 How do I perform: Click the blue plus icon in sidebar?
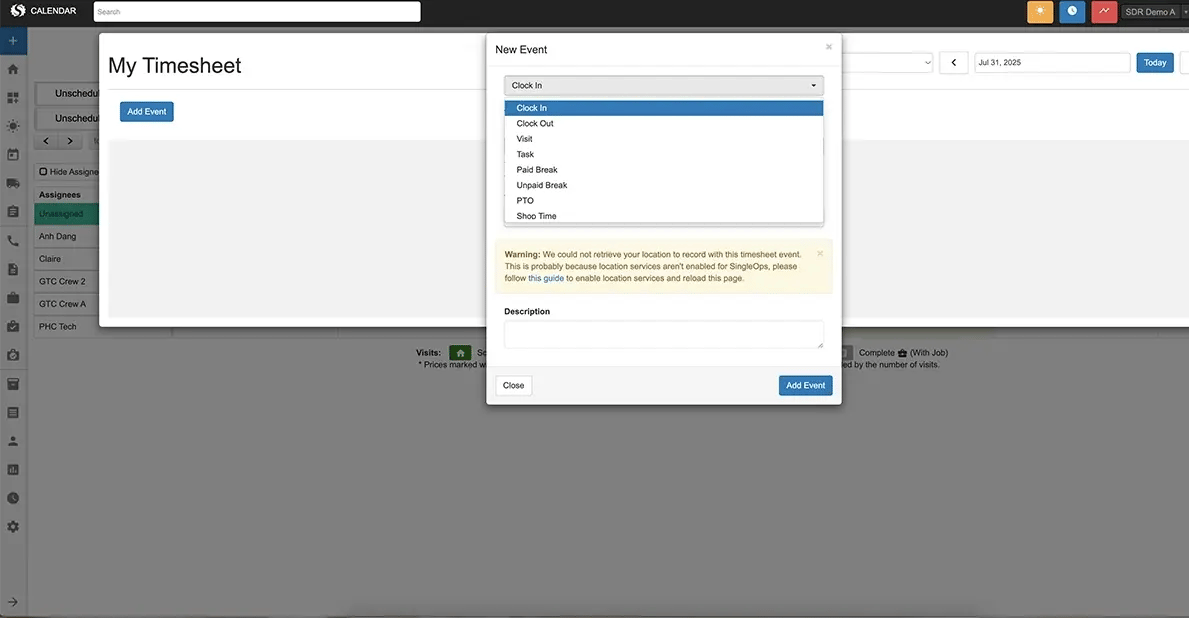click(13, 41)
